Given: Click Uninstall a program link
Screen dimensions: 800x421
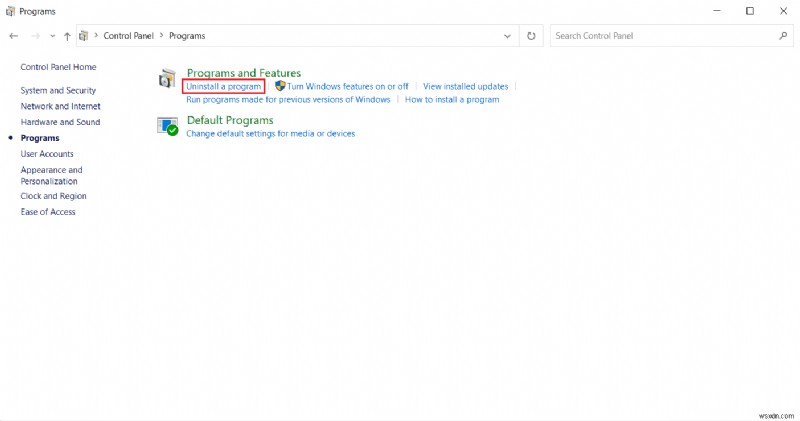Looking at the screenshot, I should pyautogui.click(x=223, y=86).
